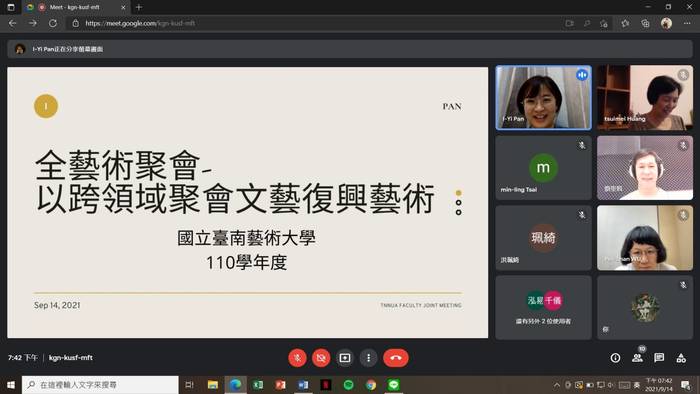Screen dimensions: 700x394
Task: Go forward in browser
Action: click(x=33, y=23)
